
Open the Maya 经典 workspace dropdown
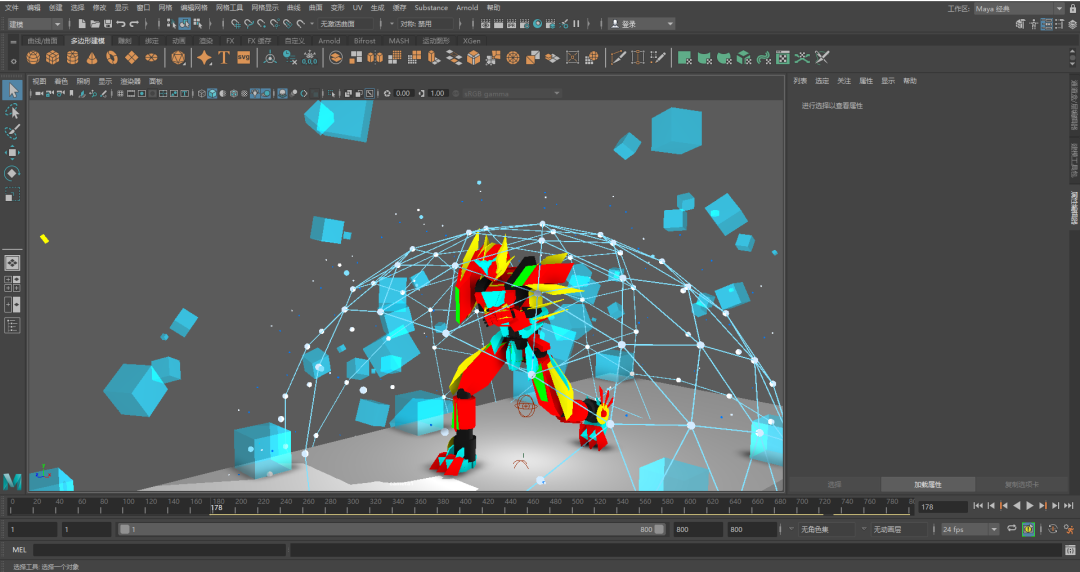click(x=1019, y=8)
